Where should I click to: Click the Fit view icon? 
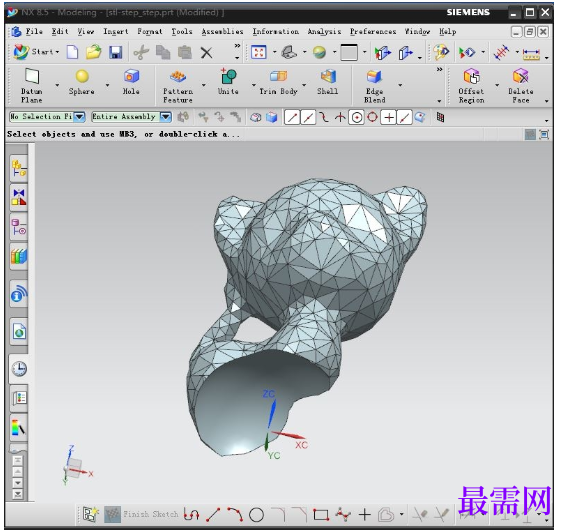pyautogui.click(x=258, y=52)
